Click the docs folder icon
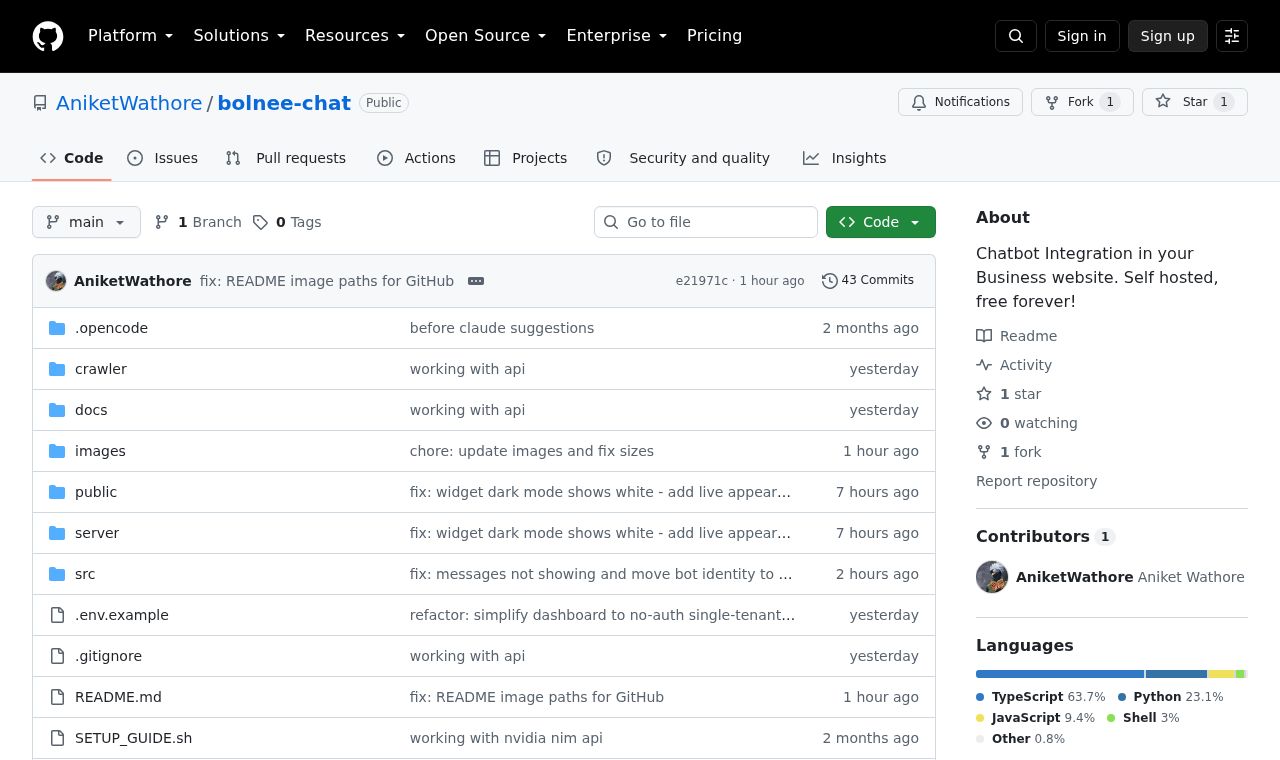Screen dimensions: 1280x760 (x=57, y=410)
